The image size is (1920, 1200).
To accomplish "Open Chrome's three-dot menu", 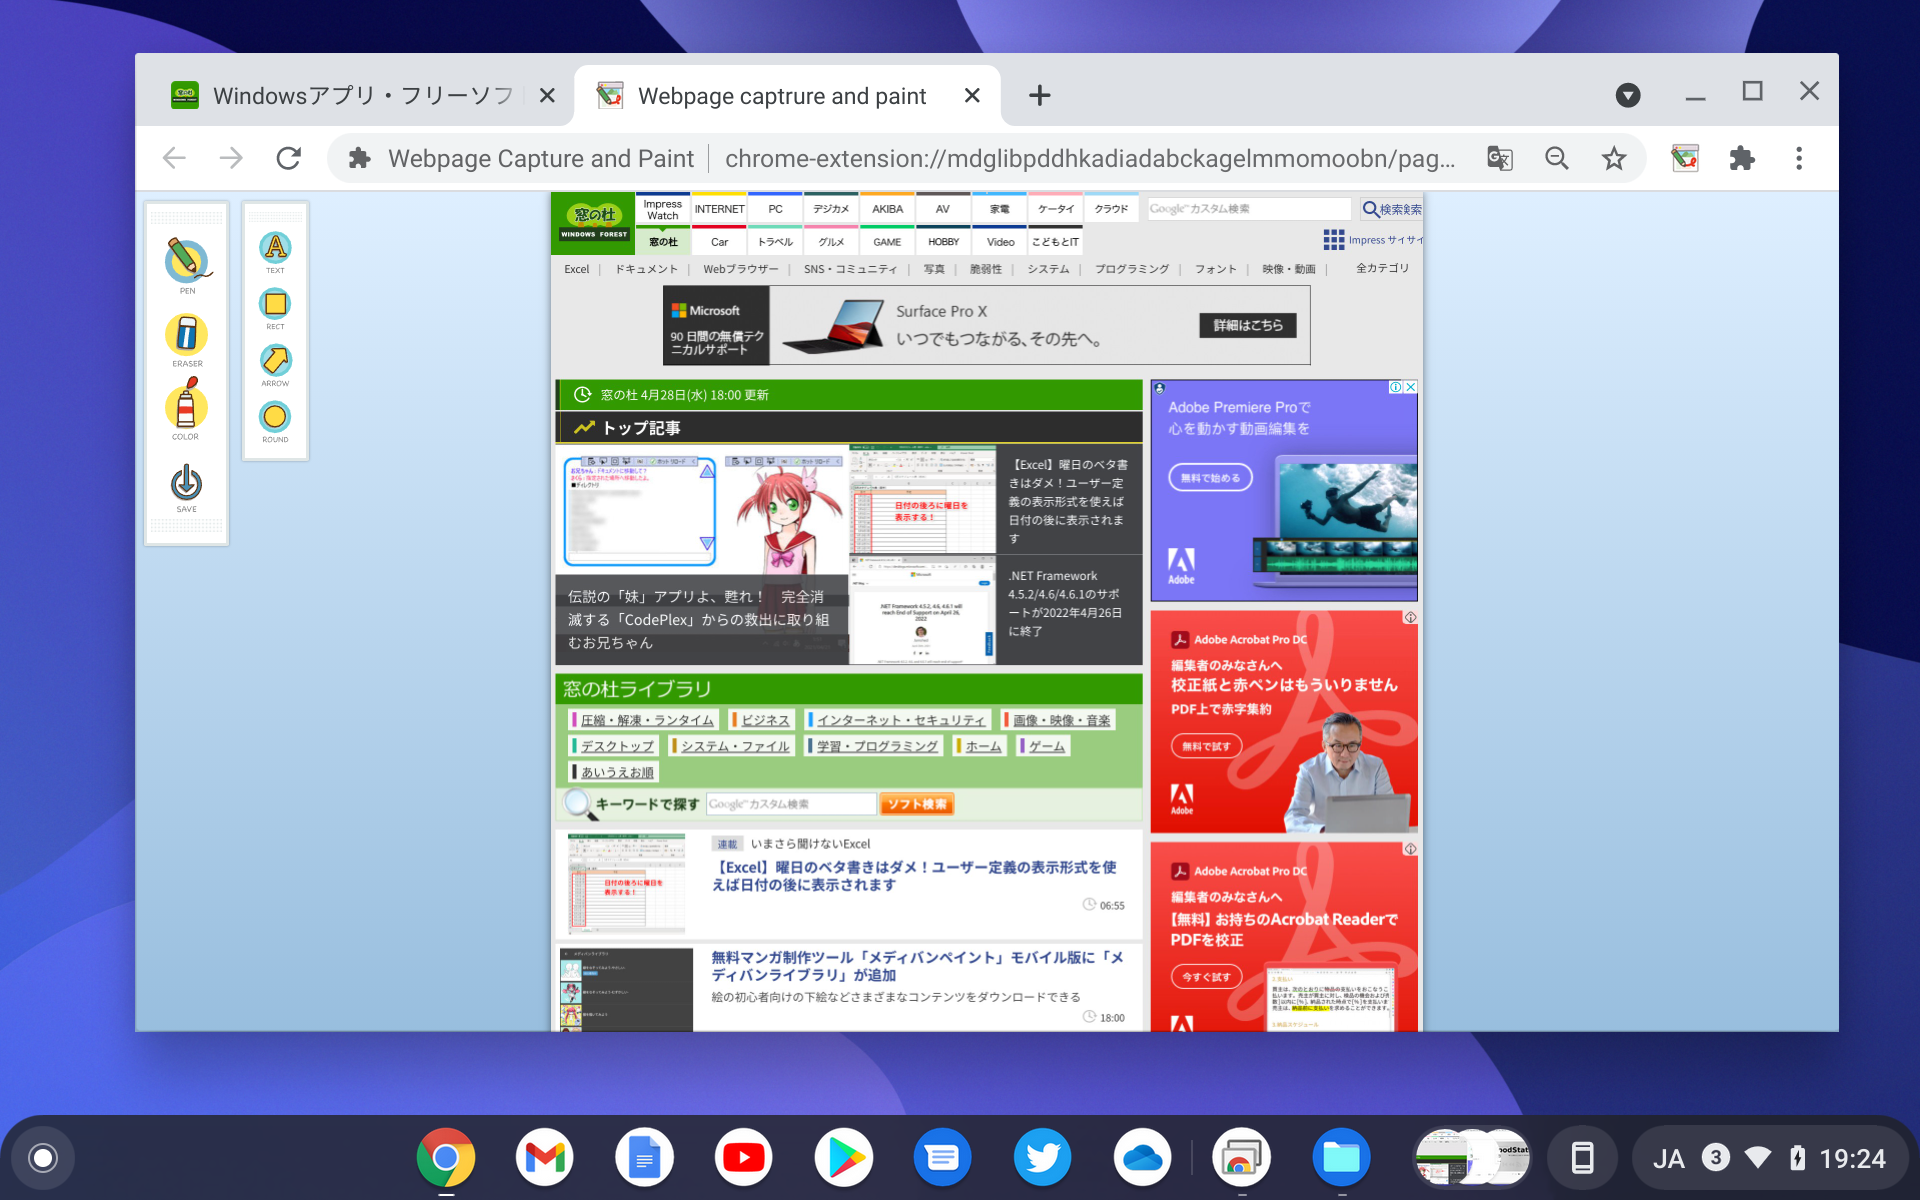I will pyautogui.click(x=1799, y=158).
